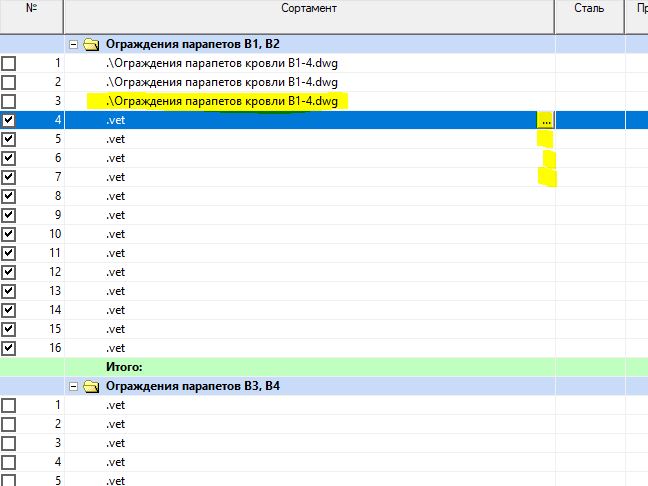Uncheck the checkbox of row 13

point(9,291)
